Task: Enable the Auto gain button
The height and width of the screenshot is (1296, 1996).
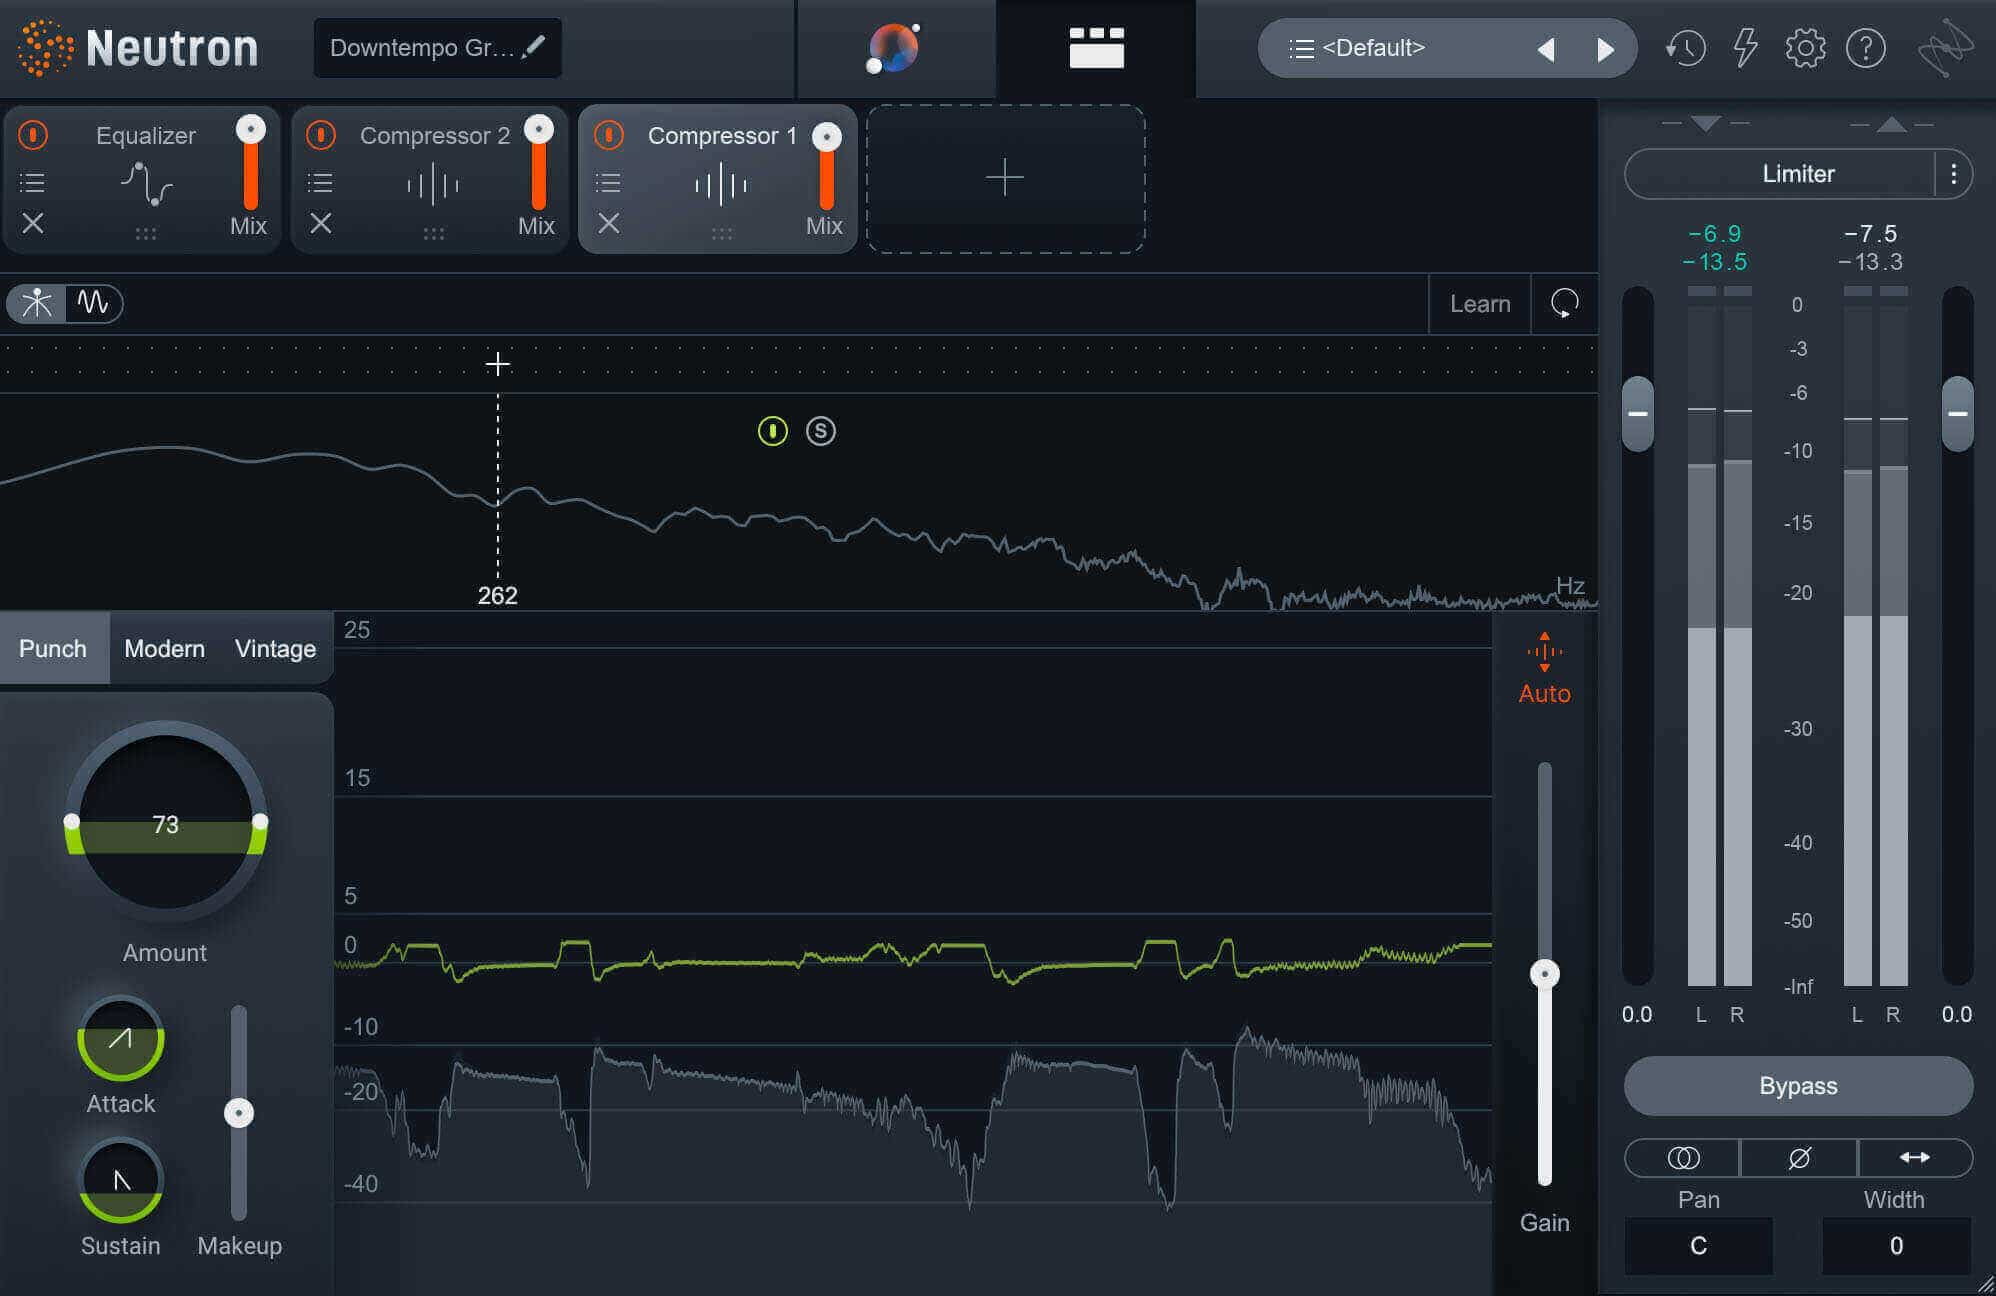Action: click(1545, 668)
